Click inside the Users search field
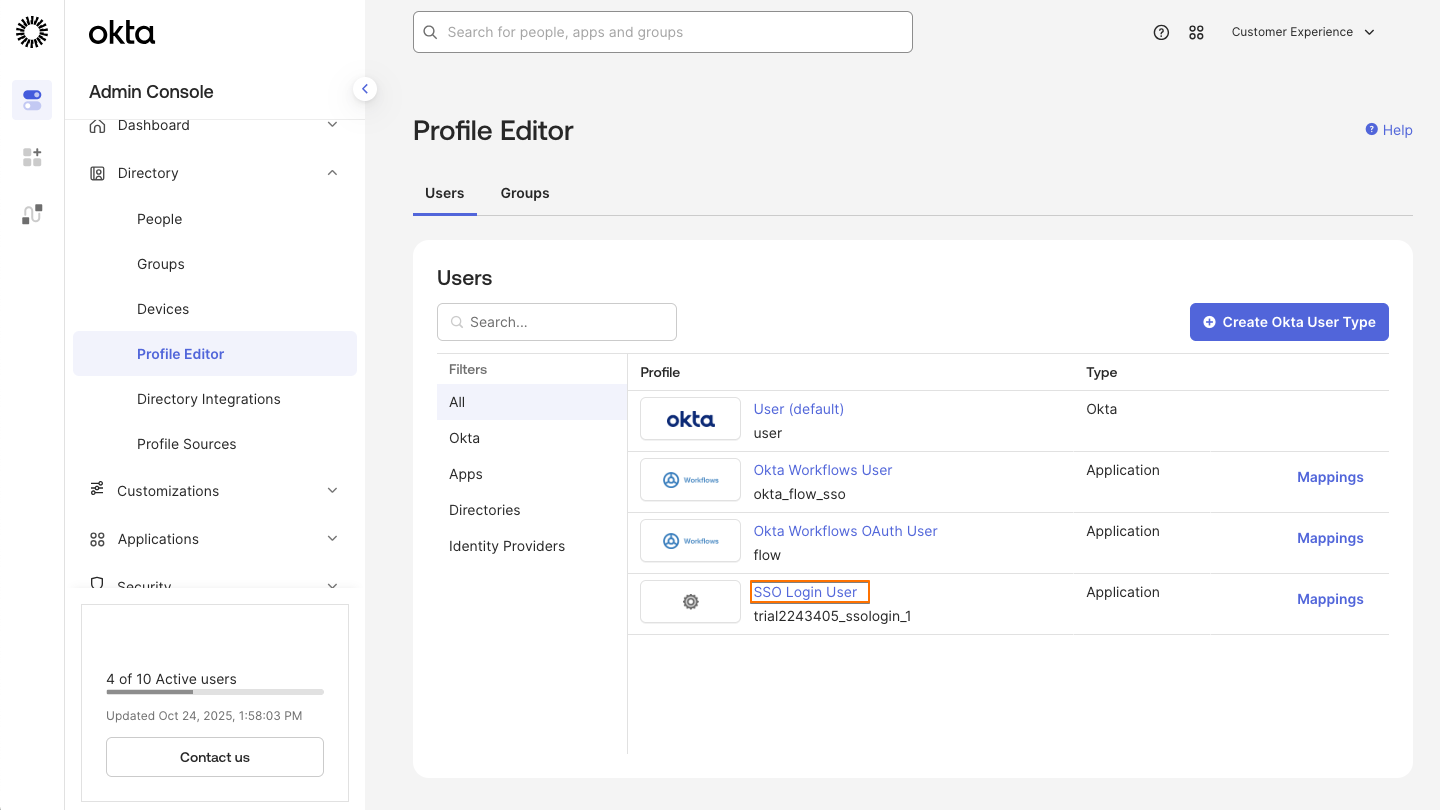The width and height of the screenshot is (1440, 810). point(556,322)
